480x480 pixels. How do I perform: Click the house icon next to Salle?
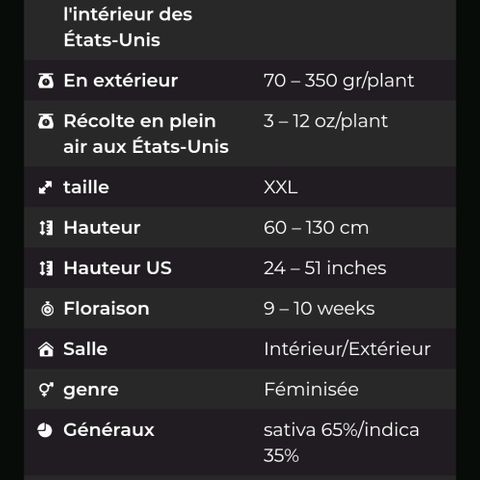point(46,349)
